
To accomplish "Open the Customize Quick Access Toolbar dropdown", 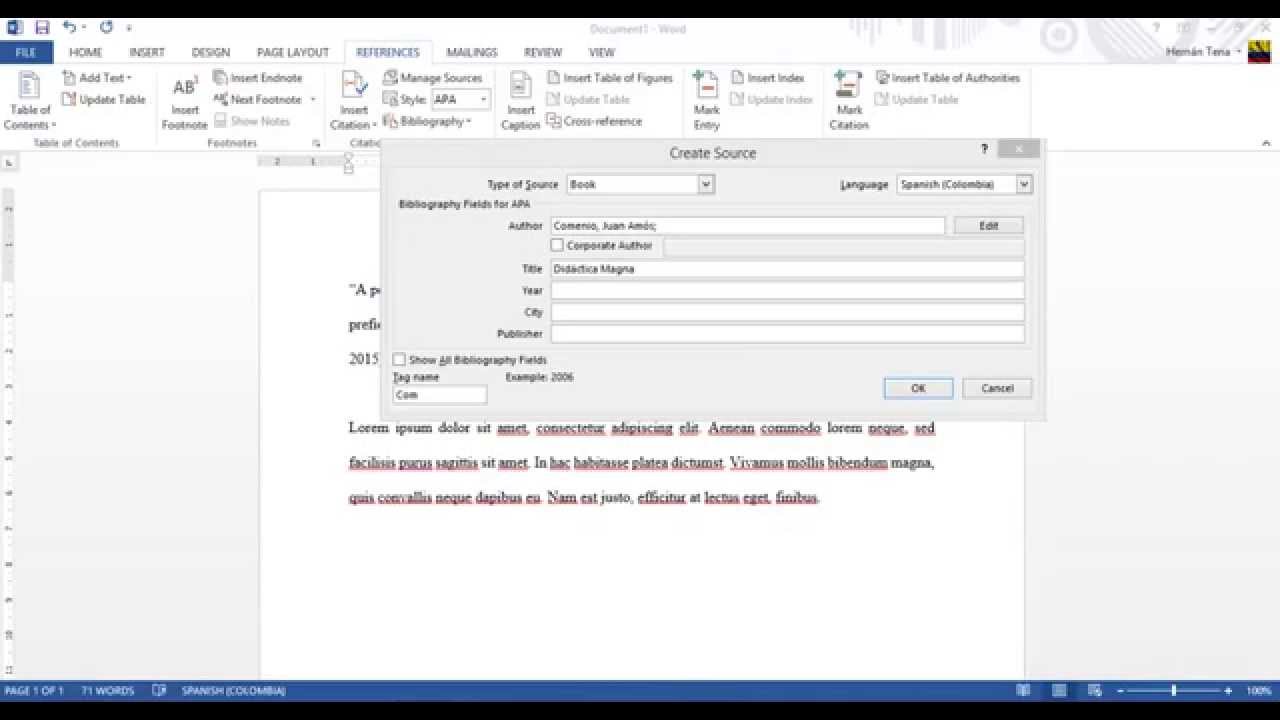I will click(129, 29).
